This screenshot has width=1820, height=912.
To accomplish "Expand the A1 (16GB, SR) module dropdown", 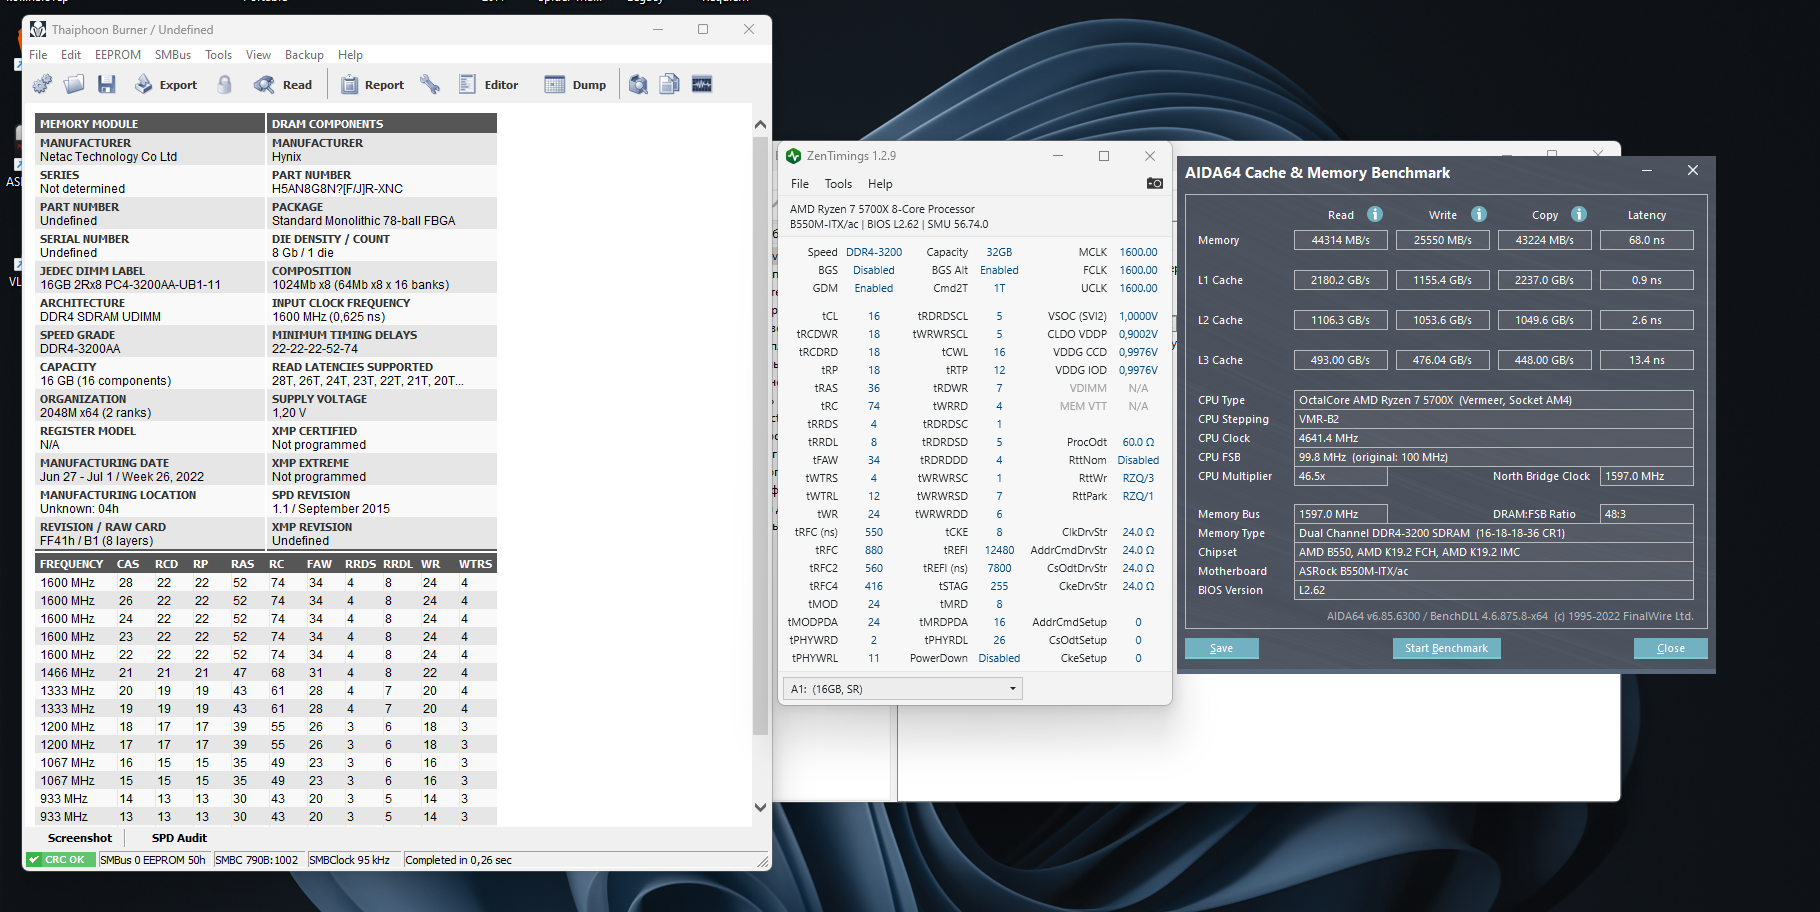I will pyautogui.click(x=903, y=689).
